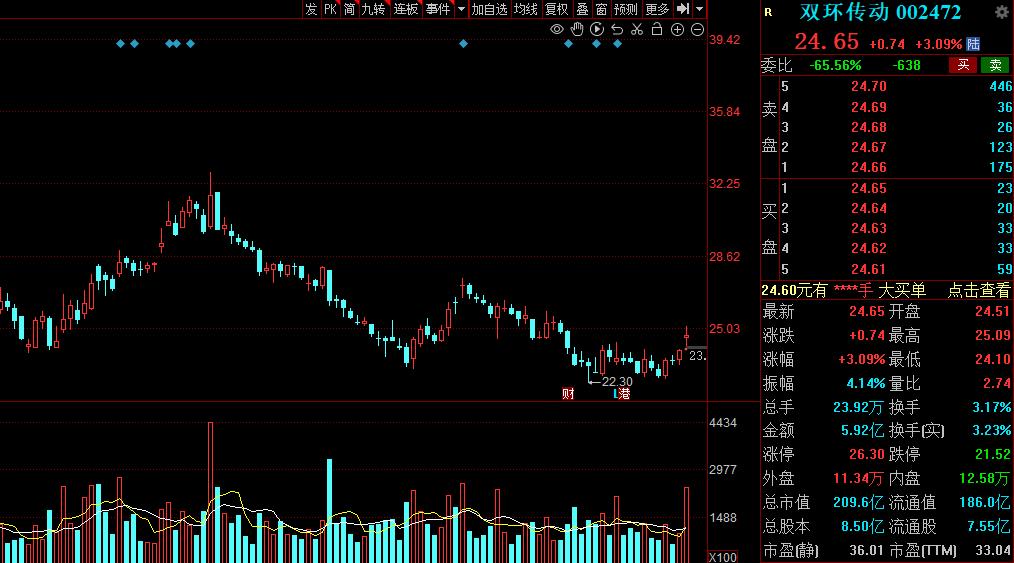
Task: Click the 财 financial report marker
Action: click(x=568, y=393)
